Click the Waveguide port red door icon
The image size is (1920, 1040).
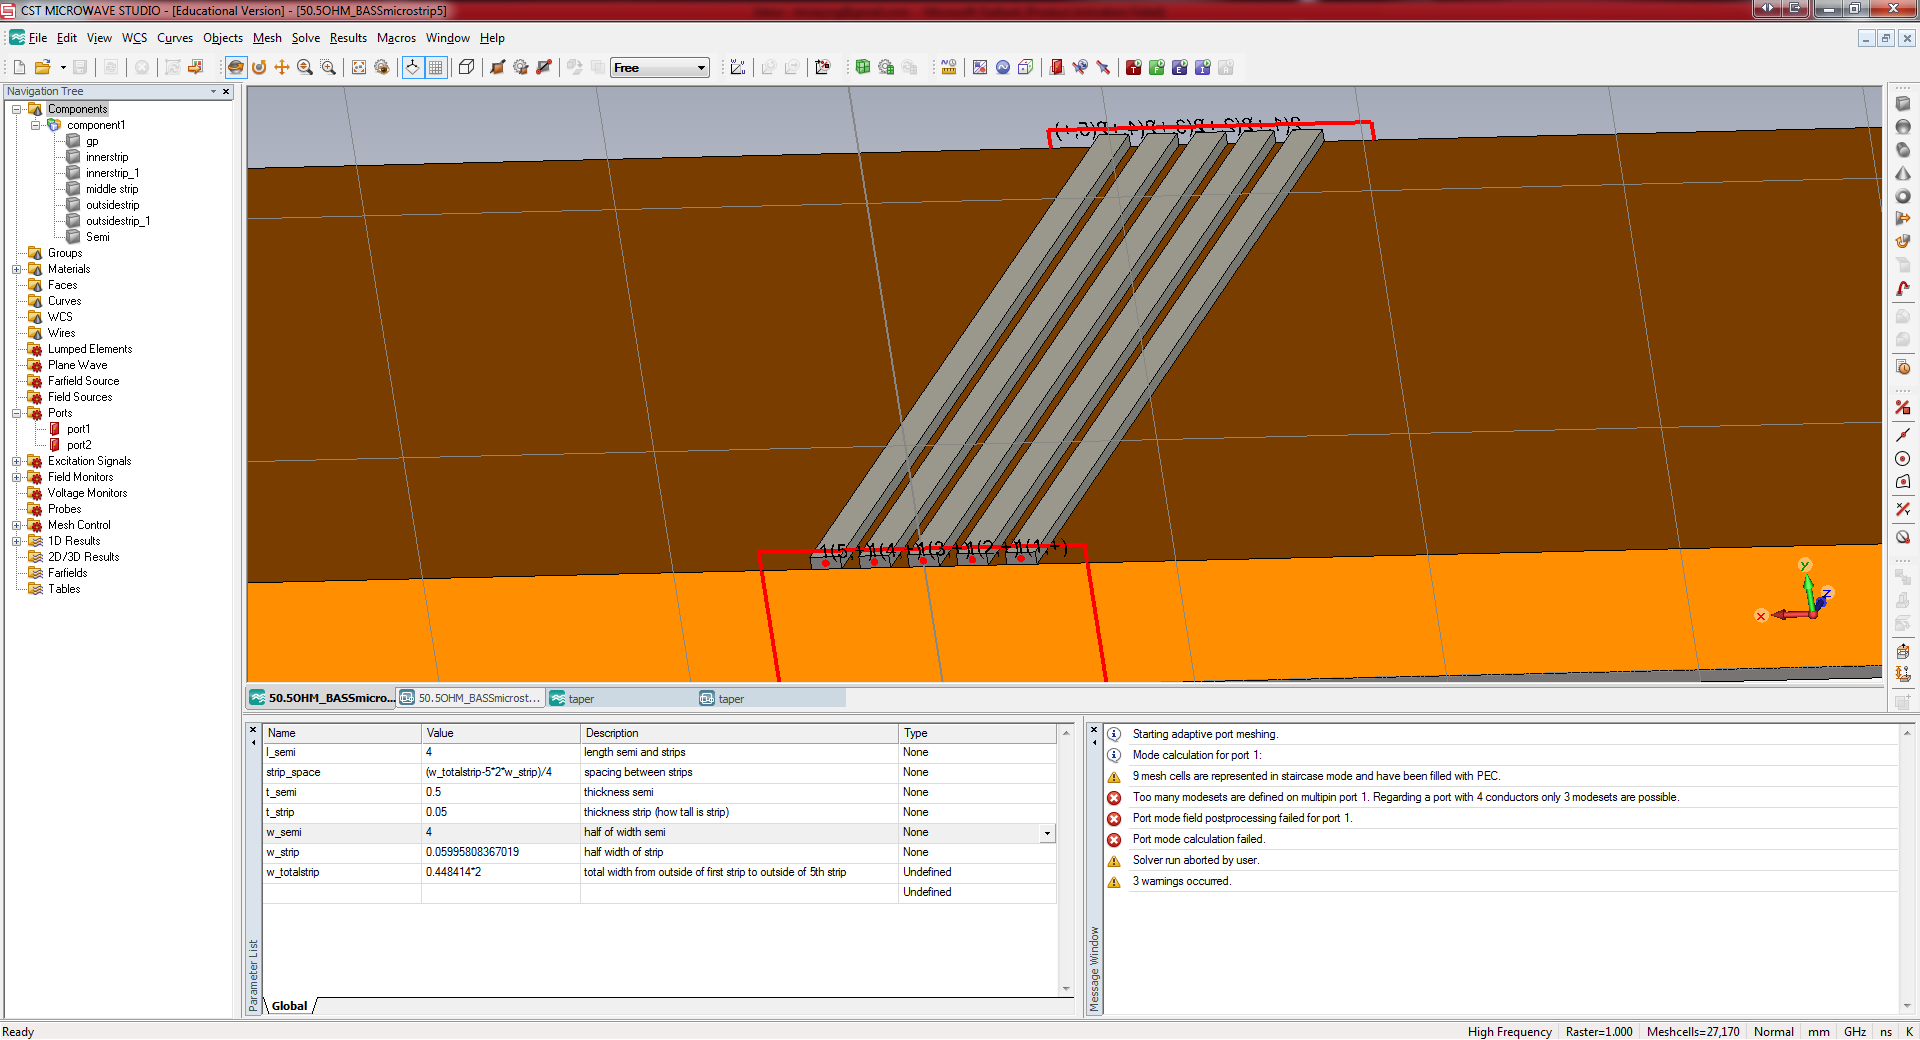[1056, 67]
